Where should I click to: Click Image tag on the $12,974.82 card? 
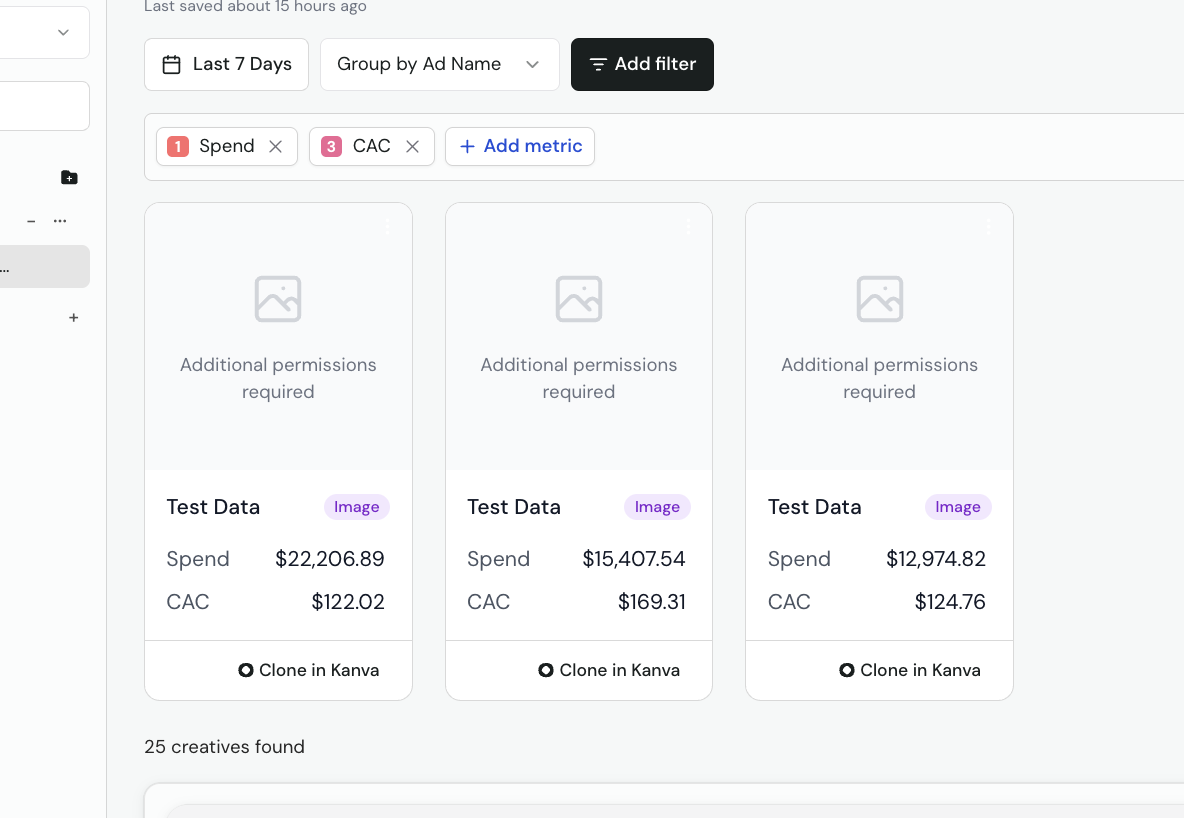[x=957, y=507]
